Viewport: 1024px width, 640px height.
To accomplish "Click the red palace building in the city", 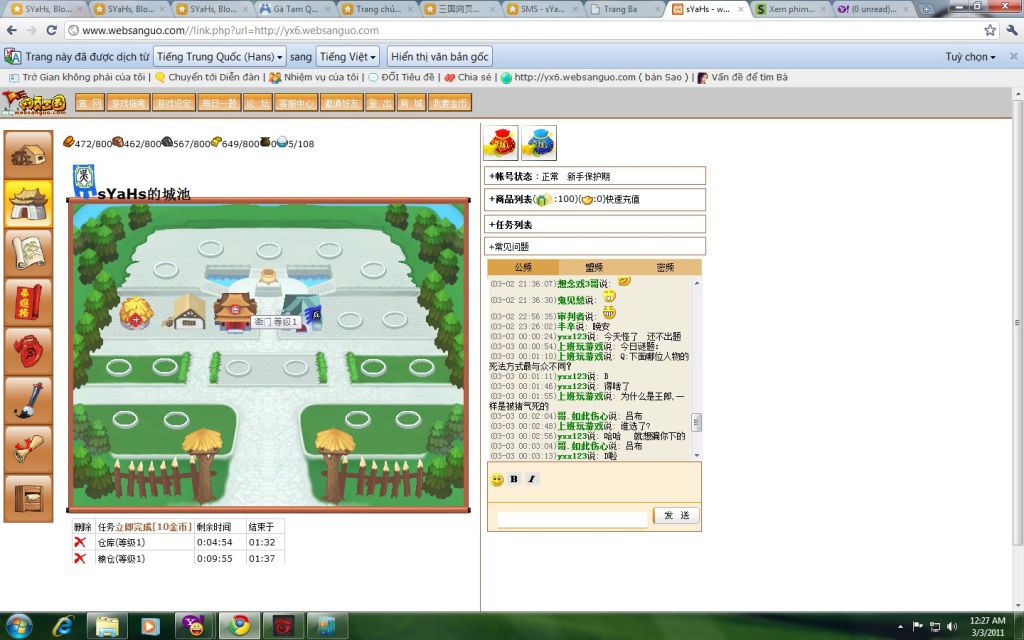I will click(235, 312).
